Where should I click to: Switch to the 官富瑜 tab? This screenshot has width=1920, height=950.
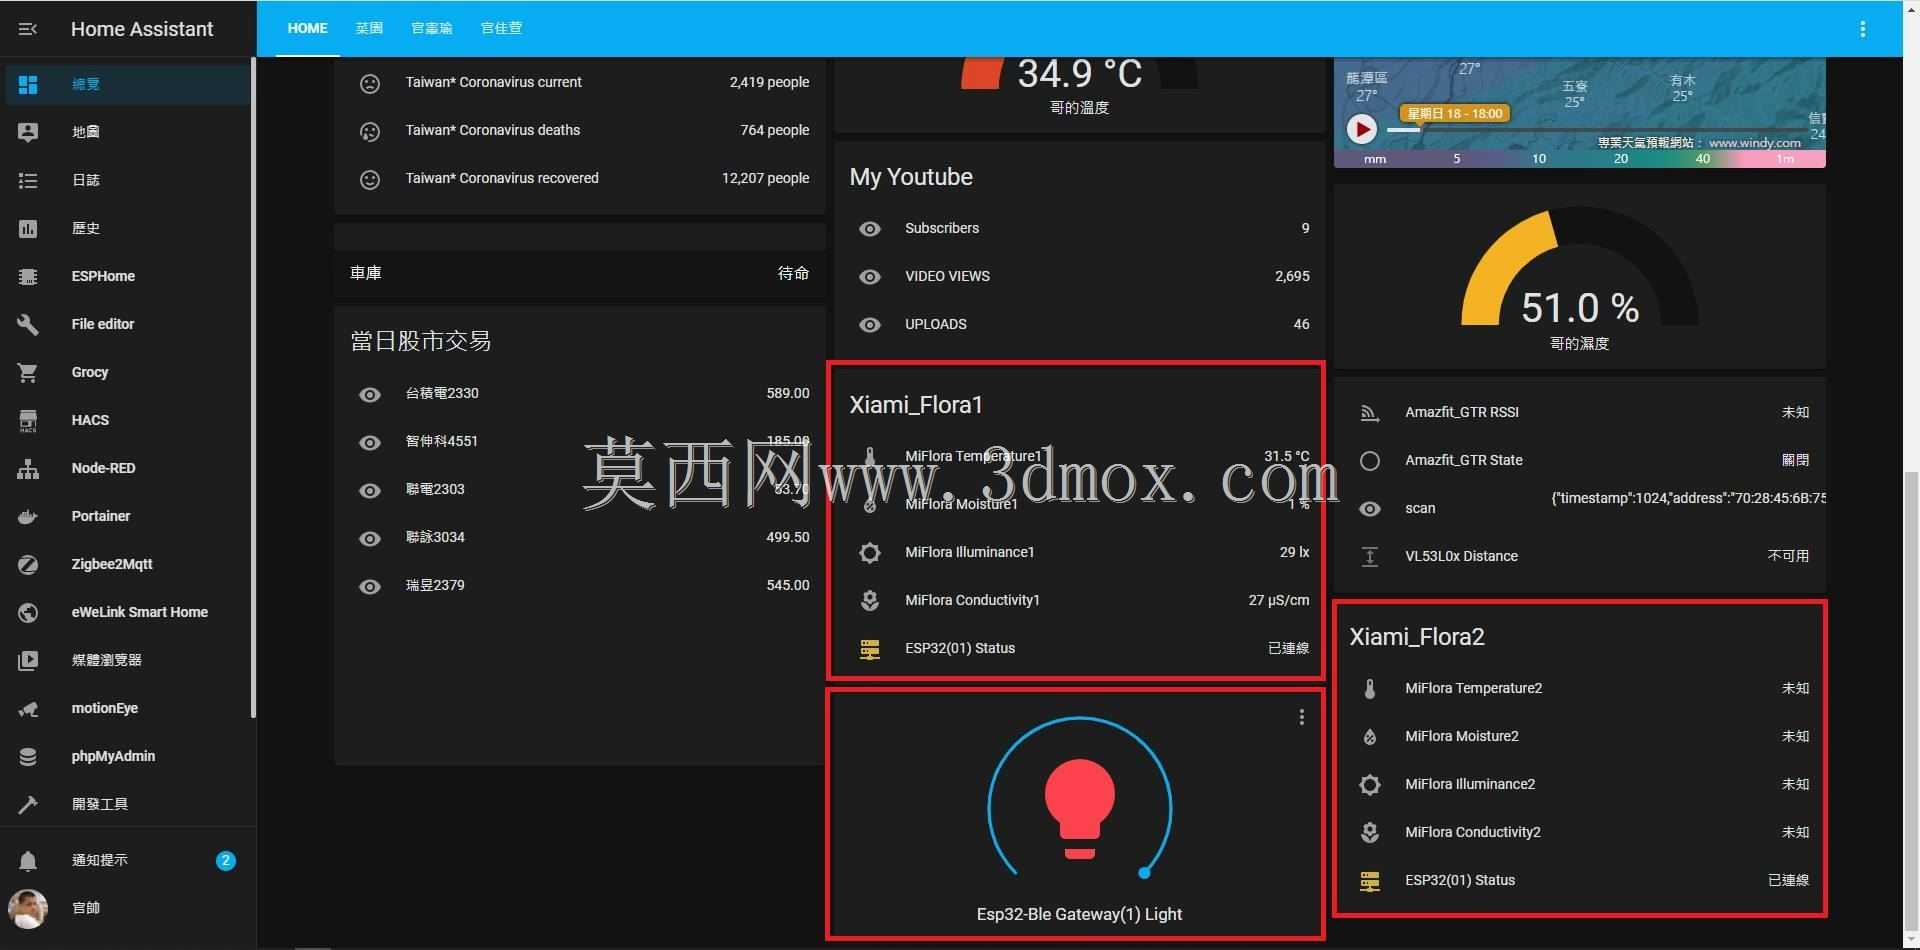click(x=431, y=28)
